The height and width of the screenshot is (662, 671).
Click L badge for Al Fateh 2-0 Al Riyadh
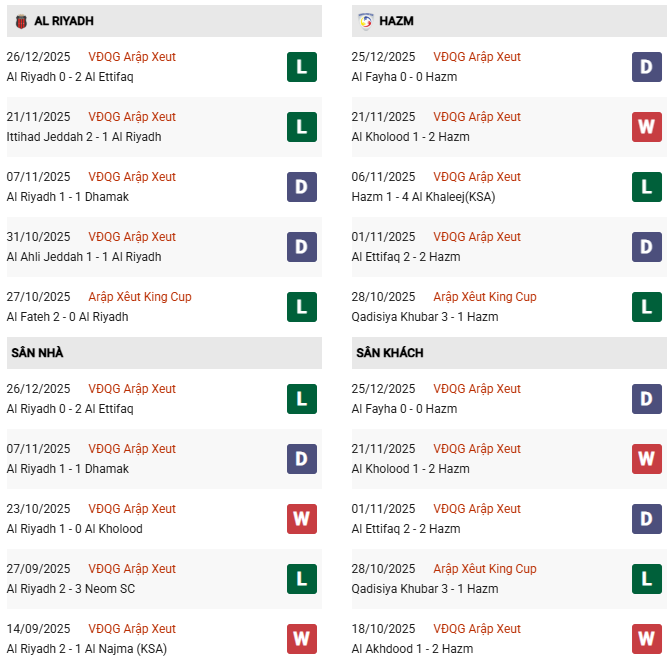[x=301, y=307]
